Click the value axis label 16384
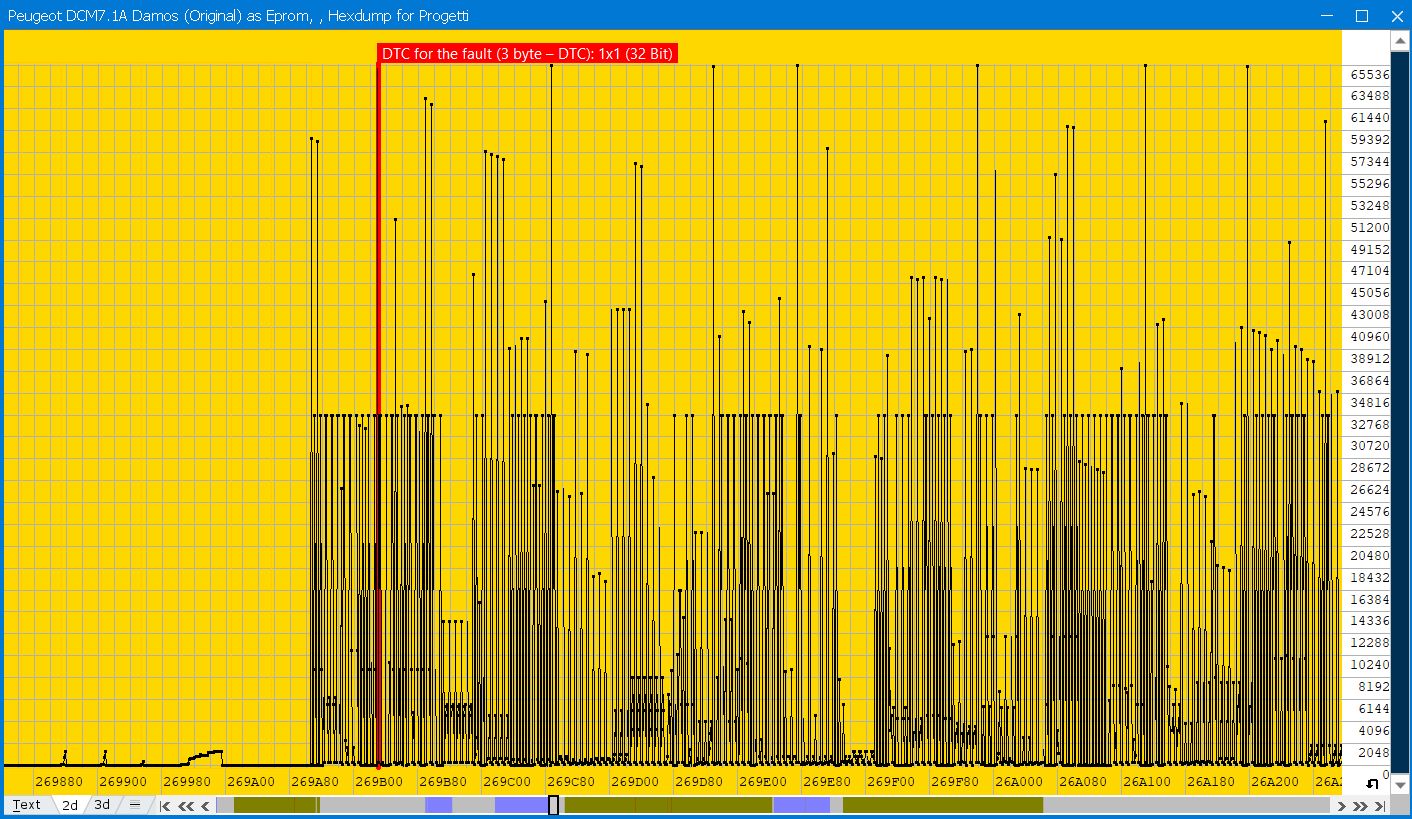Image resolution: width=1412 pixels, height=819 pixels. [x=1369, y=599]
